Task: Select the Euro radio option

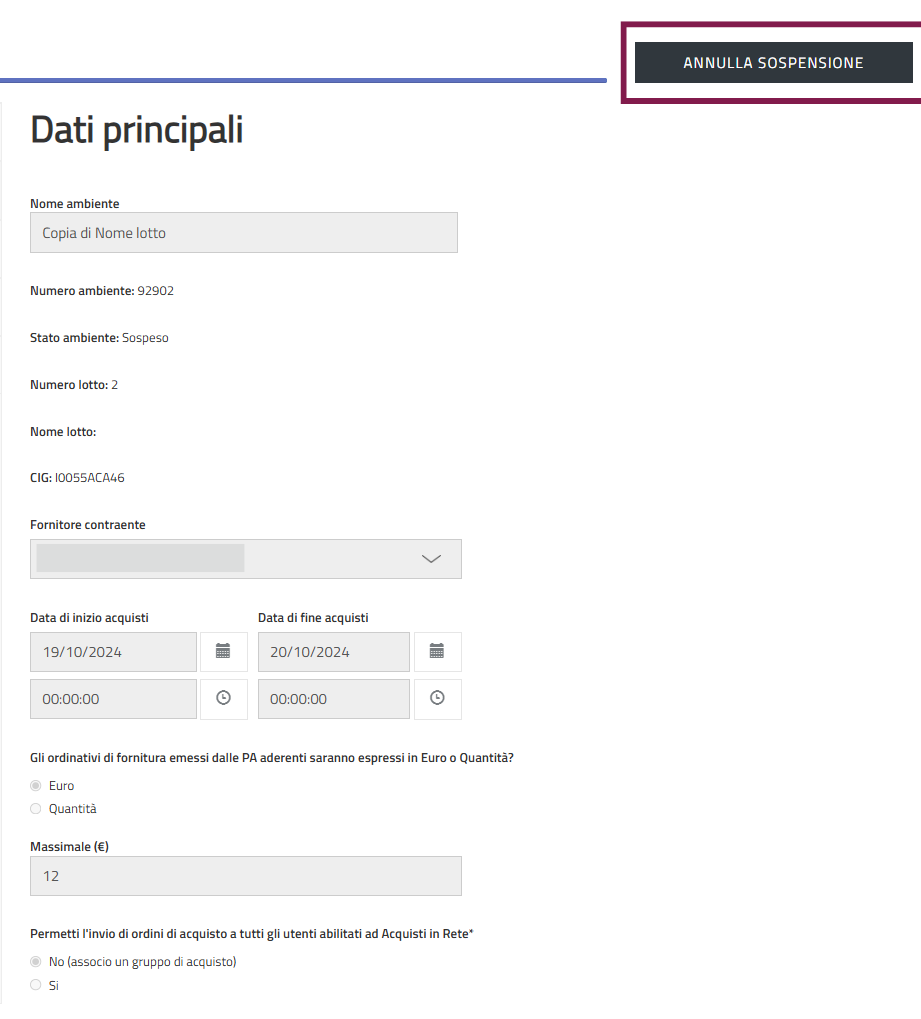Action: (x=36, y=786)
